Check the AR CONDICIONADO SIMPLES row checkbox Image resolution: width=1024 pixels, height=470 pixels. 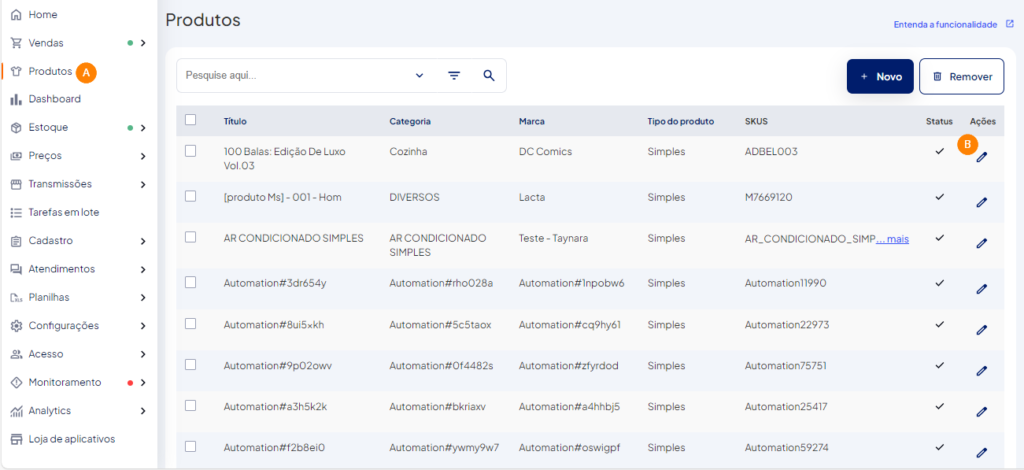coord(191,237)
